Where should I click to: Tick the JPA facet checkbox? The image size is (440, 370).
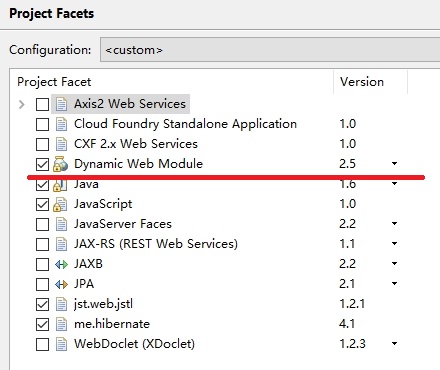click(x=42, y=285)
